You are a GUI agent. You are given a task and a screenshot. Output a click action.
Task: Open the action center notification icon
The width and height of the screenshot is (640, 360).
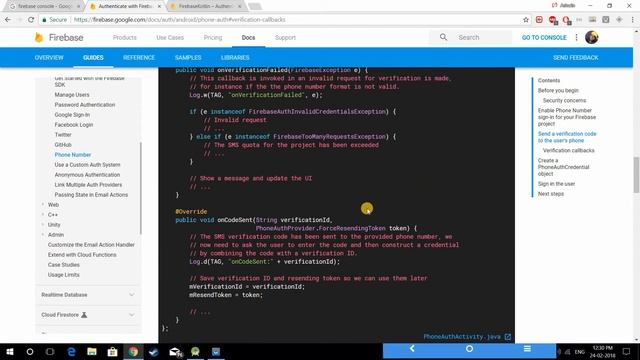626,351
